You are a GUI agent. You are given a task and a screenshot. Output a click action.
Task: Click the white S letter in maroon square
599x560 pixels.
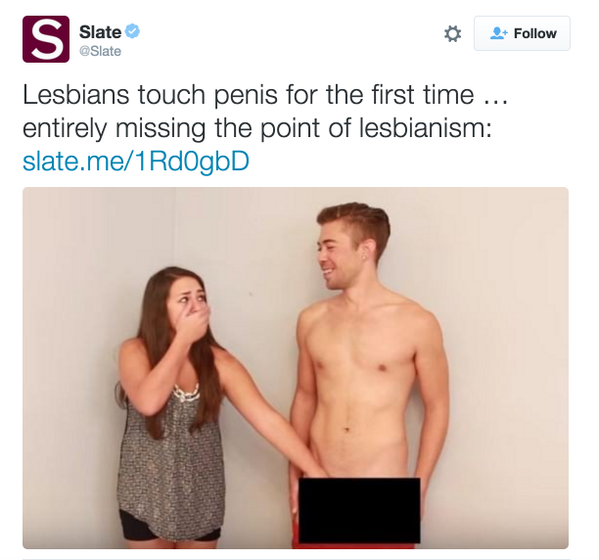click(x=47, y=39)
